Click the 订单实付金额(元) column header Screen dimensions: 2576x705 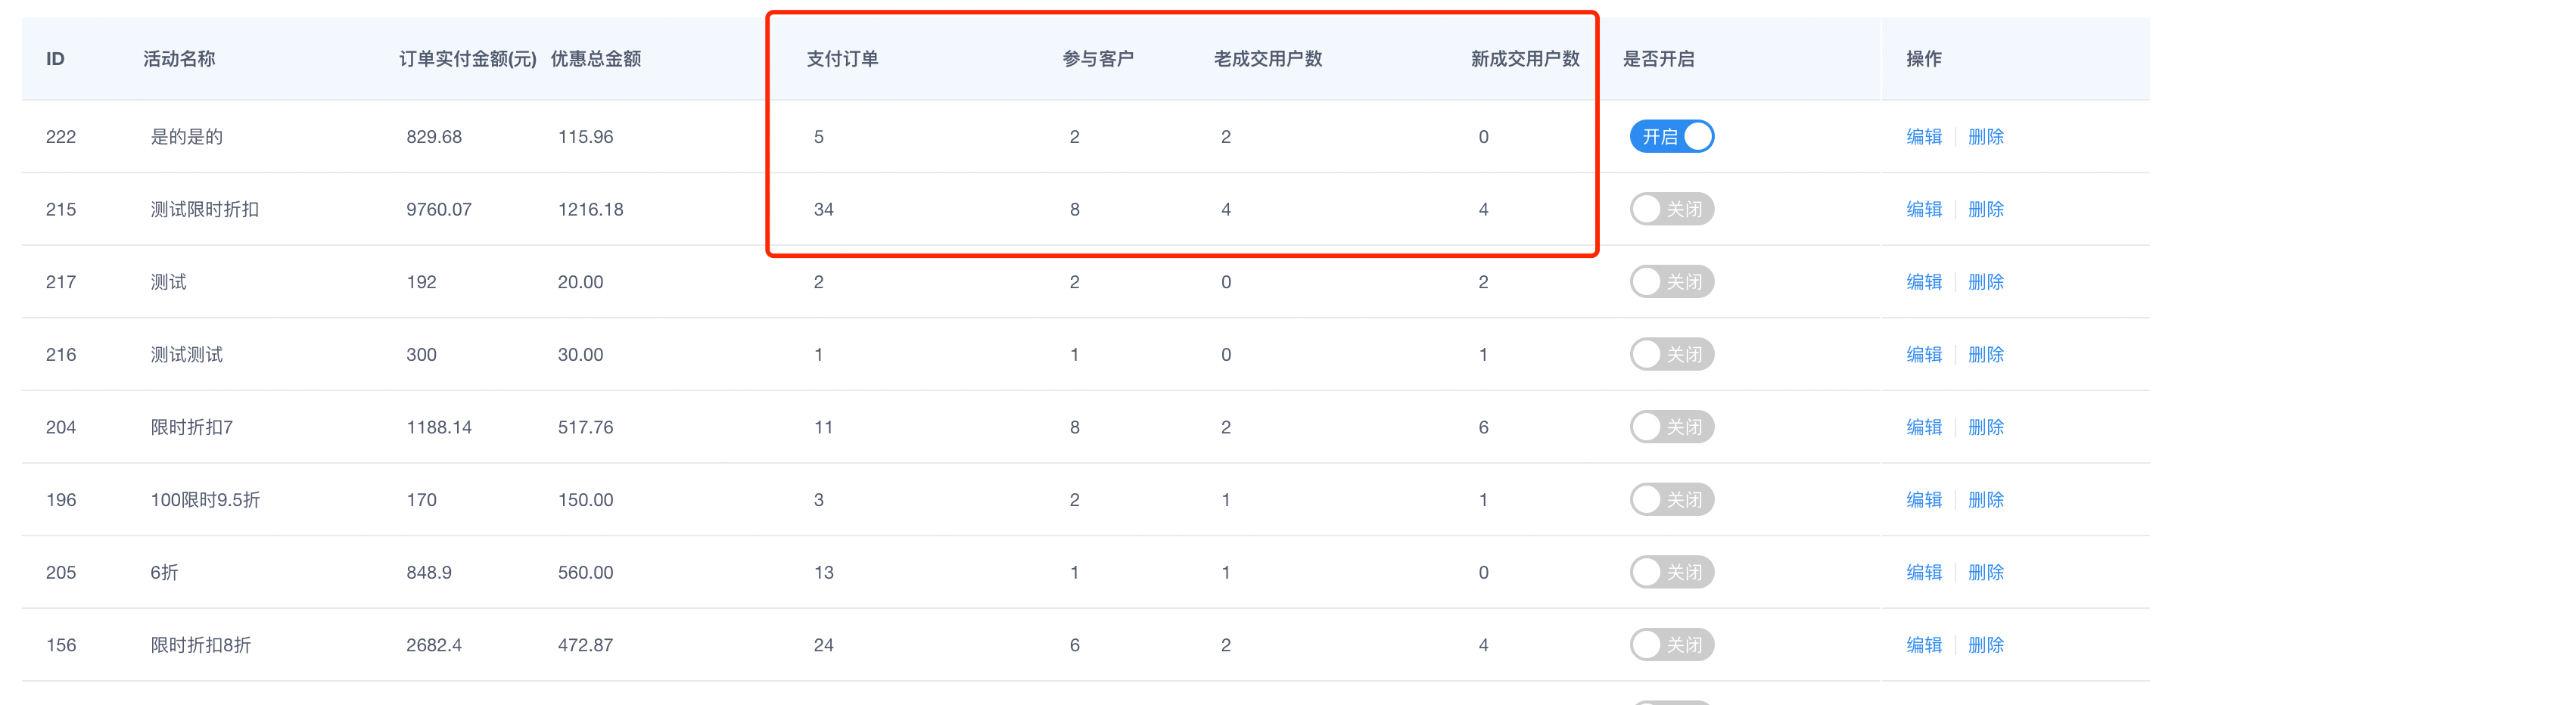[x=467, y=59]
